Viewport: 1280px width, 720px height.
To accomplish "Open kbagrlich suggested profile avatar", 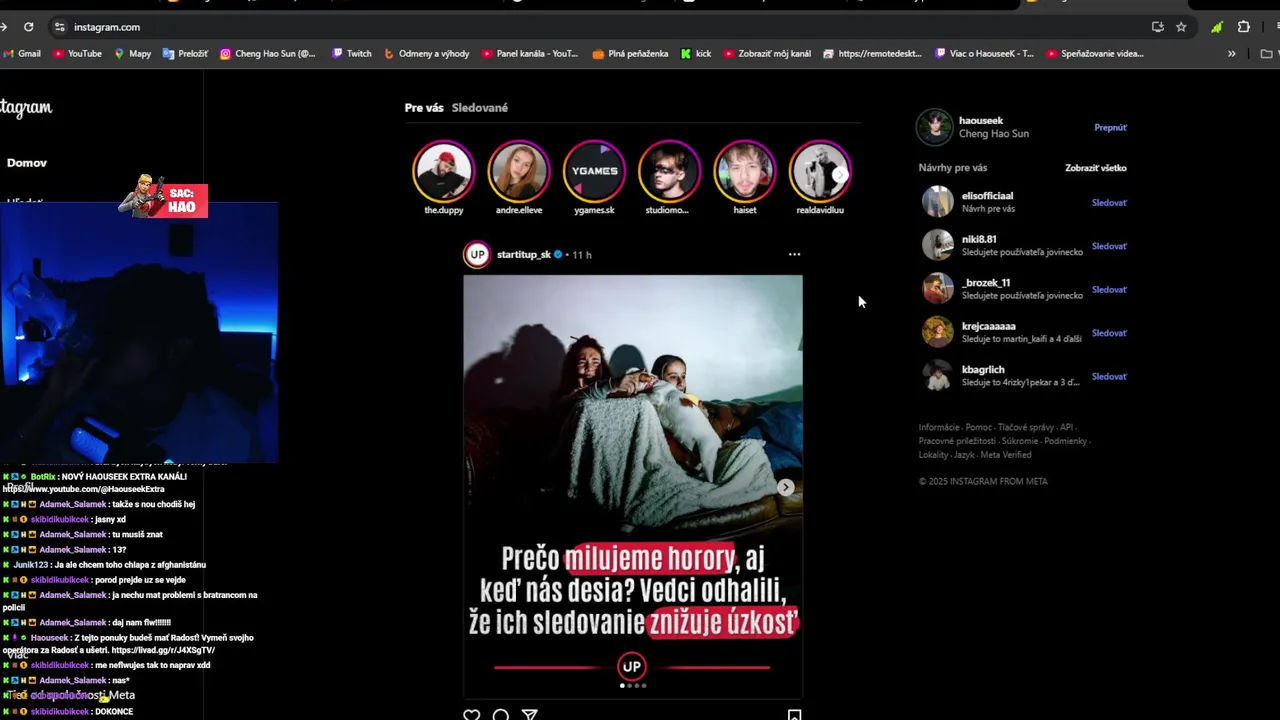I will tap(937, 376).
